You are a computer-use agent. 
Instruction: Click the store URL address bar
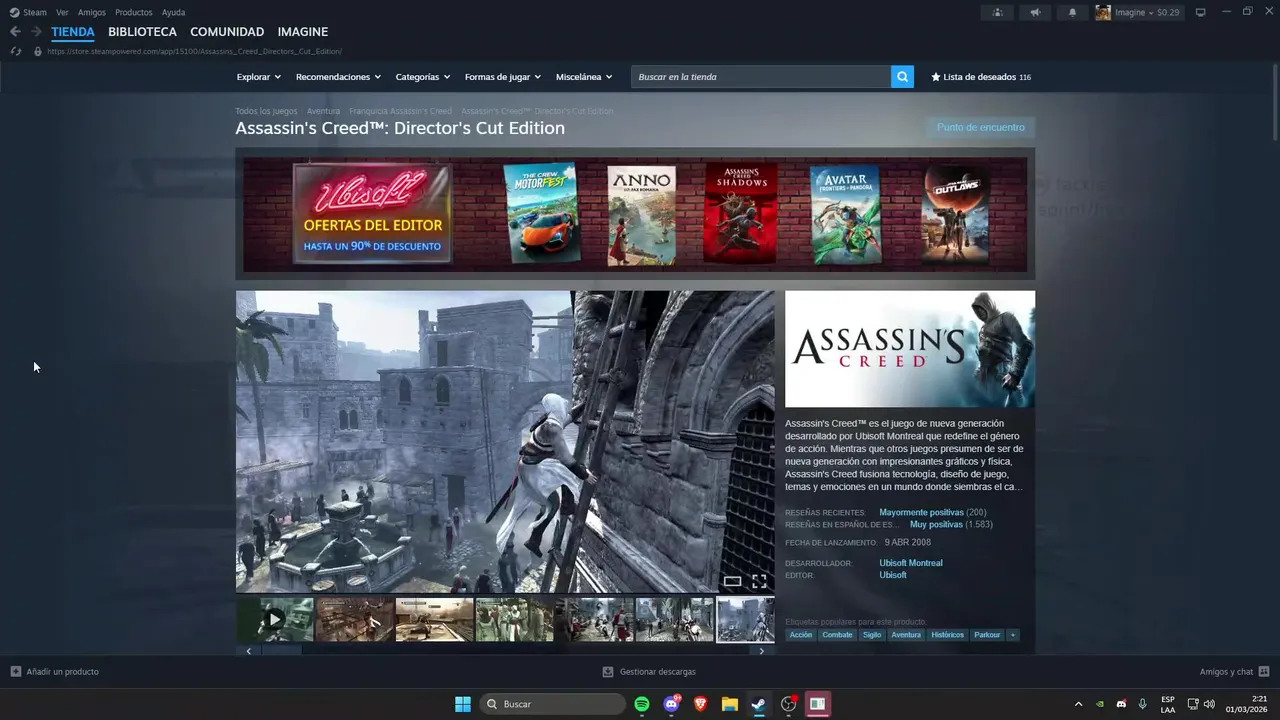(x=194, y=51)
